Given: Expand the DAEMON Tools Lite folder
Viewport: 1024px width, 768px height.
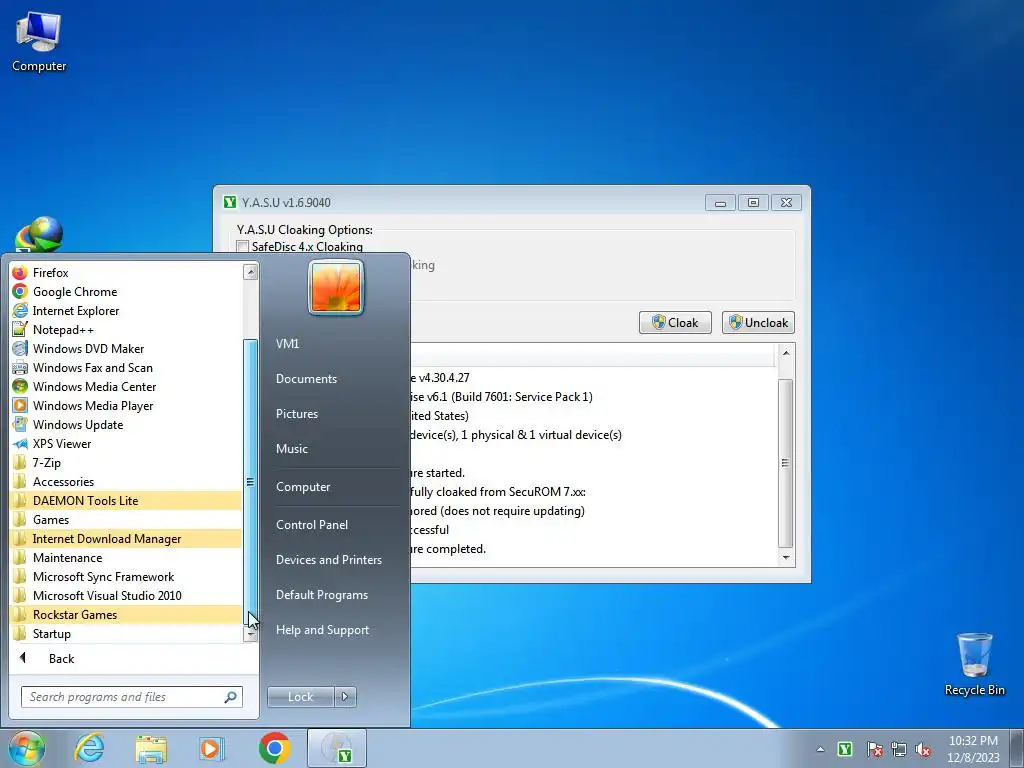Looking at the screenshot, I should (125, 500).
